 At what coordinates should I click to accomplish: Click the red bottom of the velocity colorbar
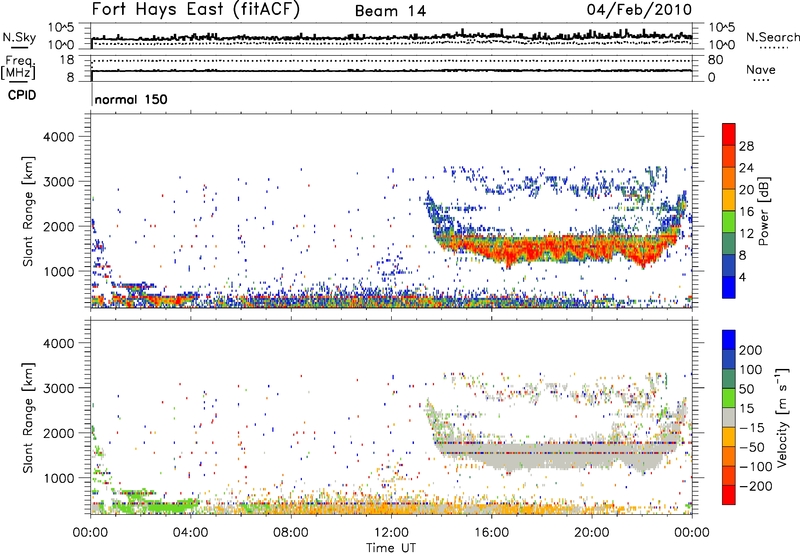(729, 495)
